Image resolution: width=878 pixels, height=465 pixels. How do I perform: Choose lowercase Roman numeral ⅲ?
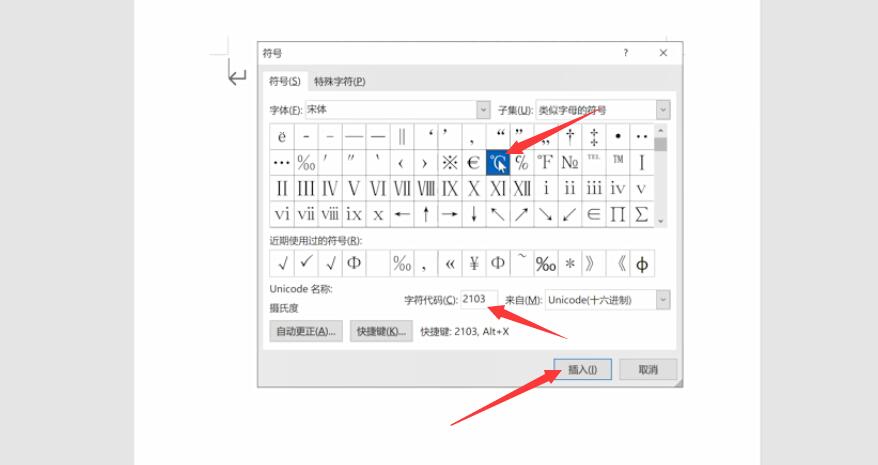[594, 188]
